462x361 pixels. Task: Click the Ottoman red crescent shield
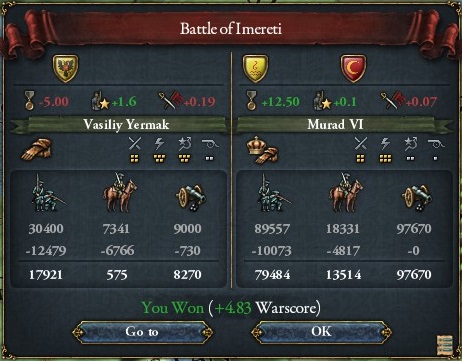point(353,69)
